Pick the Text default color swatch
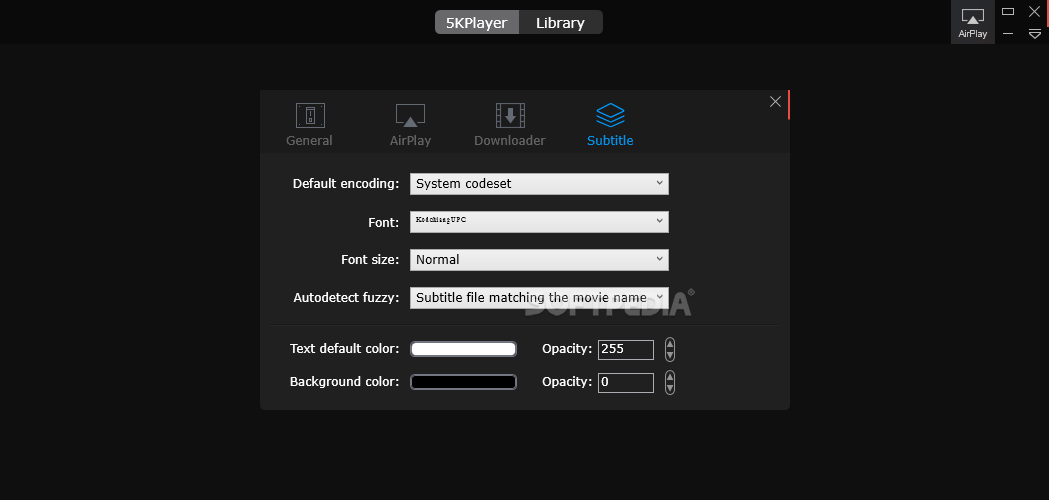This screenshot has width=1049, height=500. [463, 349]
